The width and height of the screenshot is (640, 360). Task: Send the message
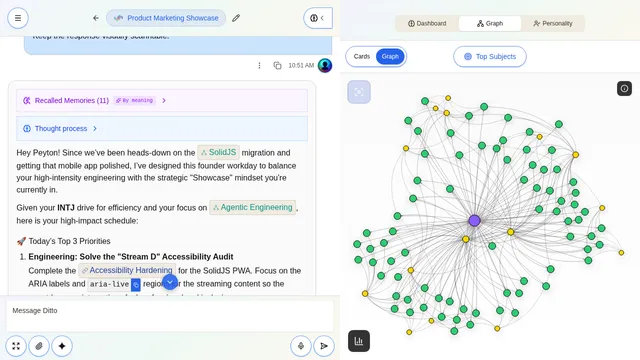(324, 346)
